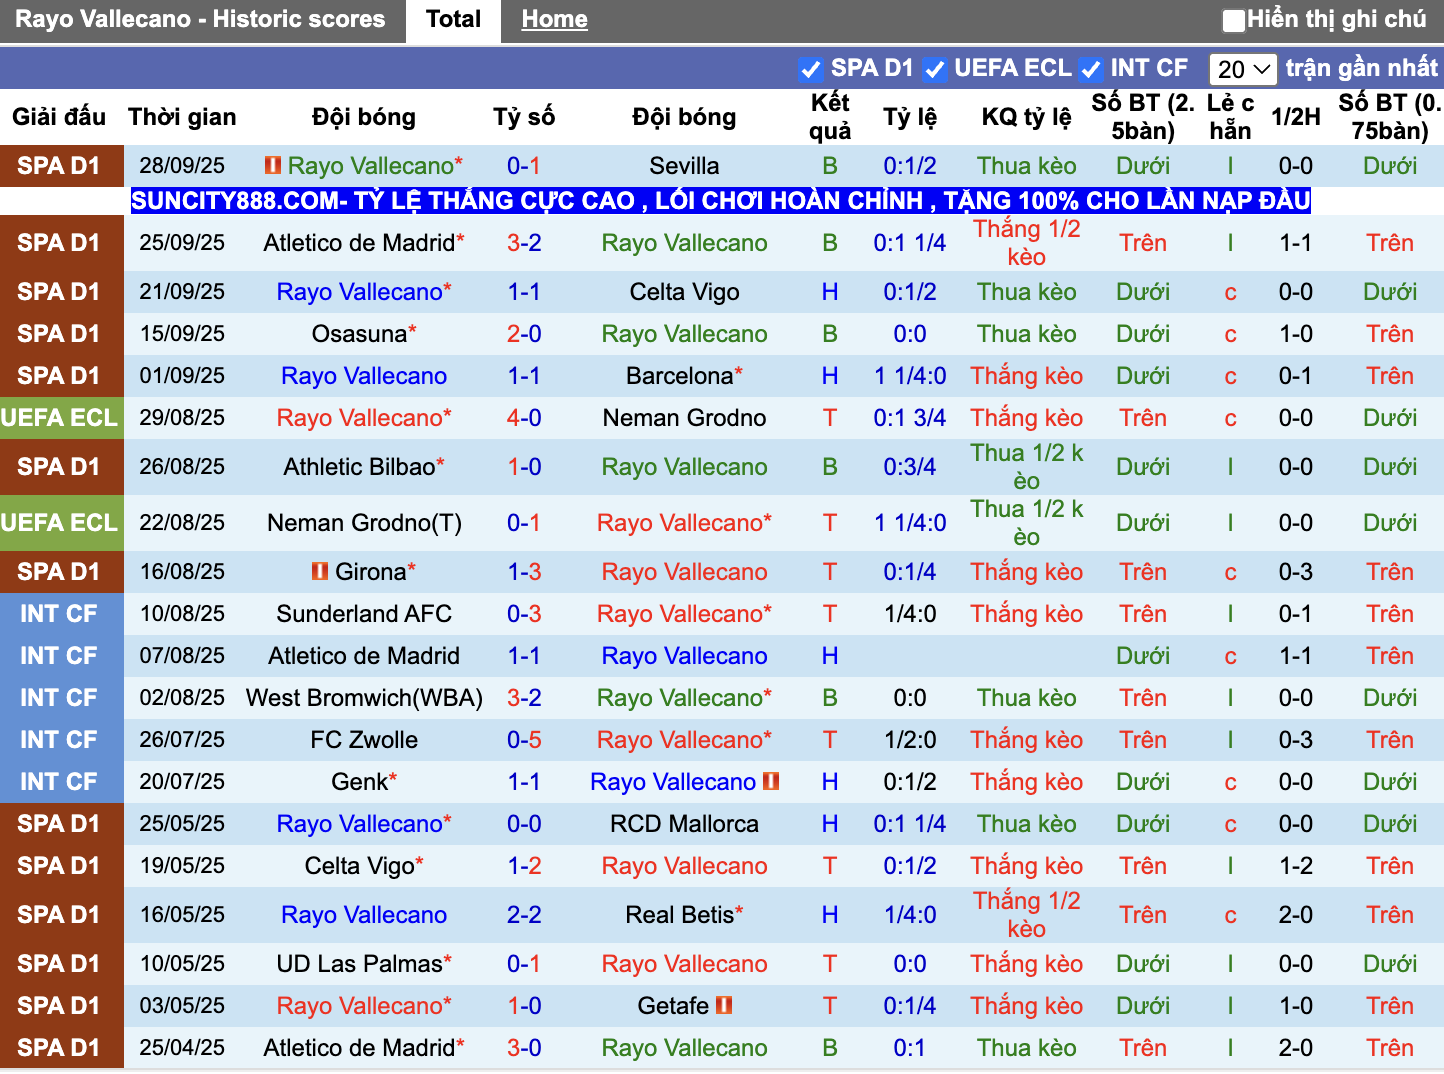Toggle the SPA D1 filter checkbox
Image resolution: width=1444 pixels, height=1074 pixels.
[x=810, y=69]
